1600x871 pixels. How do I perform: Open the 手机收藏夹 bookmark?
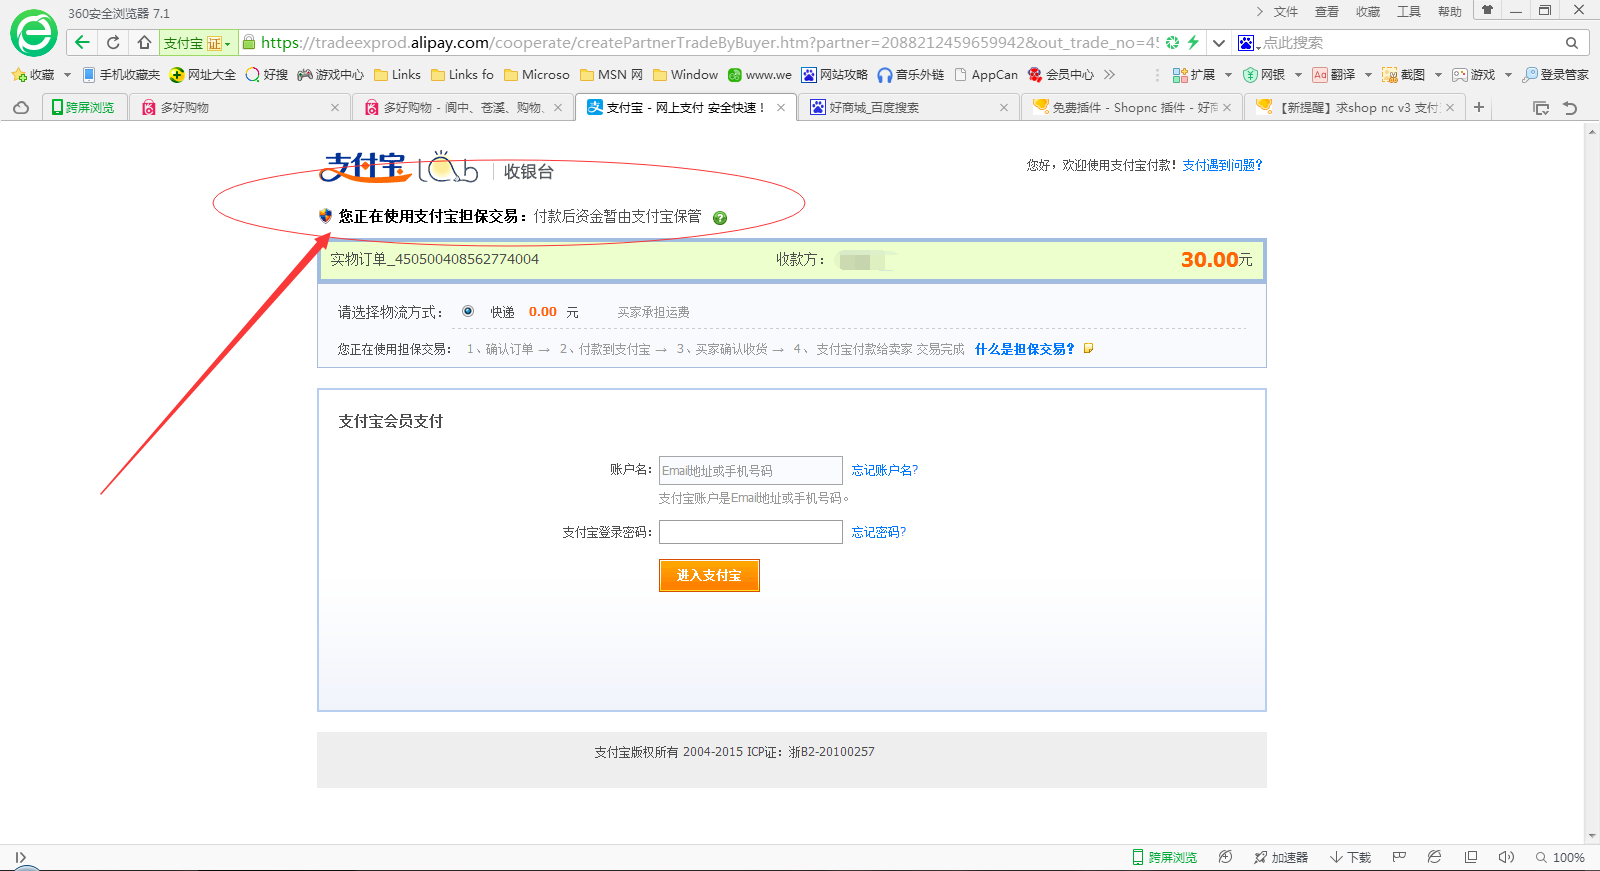121,75
